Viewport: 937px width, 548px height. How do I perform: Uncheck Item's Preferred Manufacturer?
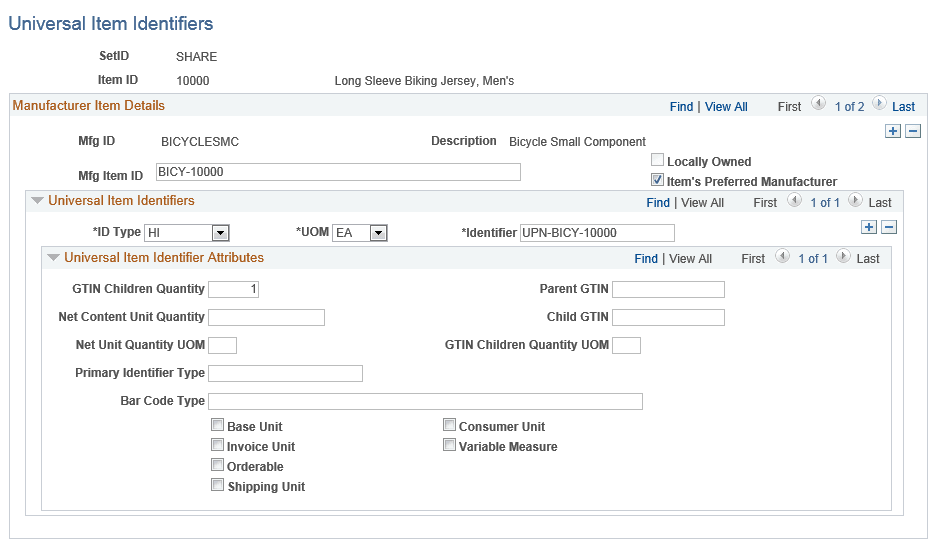(x=657, y=180)
